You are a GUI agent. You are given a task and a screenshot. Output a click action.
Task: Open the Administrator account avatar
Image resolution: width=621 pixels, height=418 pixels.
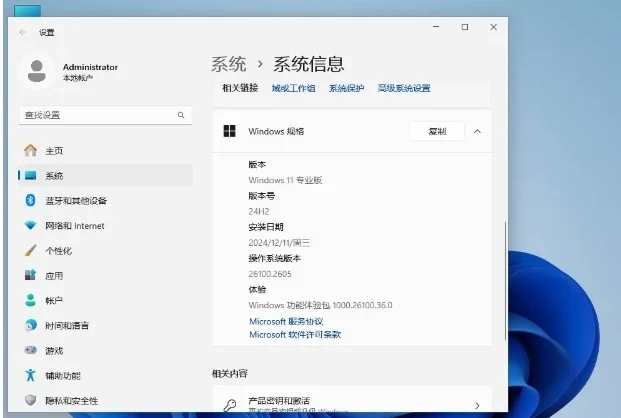click(36, 71)
